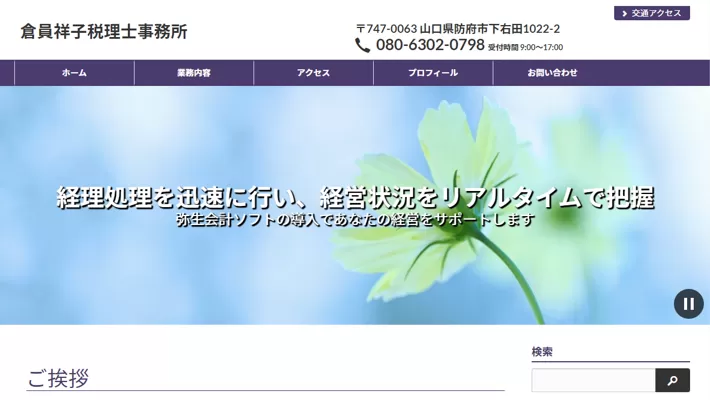Click the hero headline 経理処理を迅速に行い
Image resolution: width=710 pixels, height=400 pixels.
(355, 197)
